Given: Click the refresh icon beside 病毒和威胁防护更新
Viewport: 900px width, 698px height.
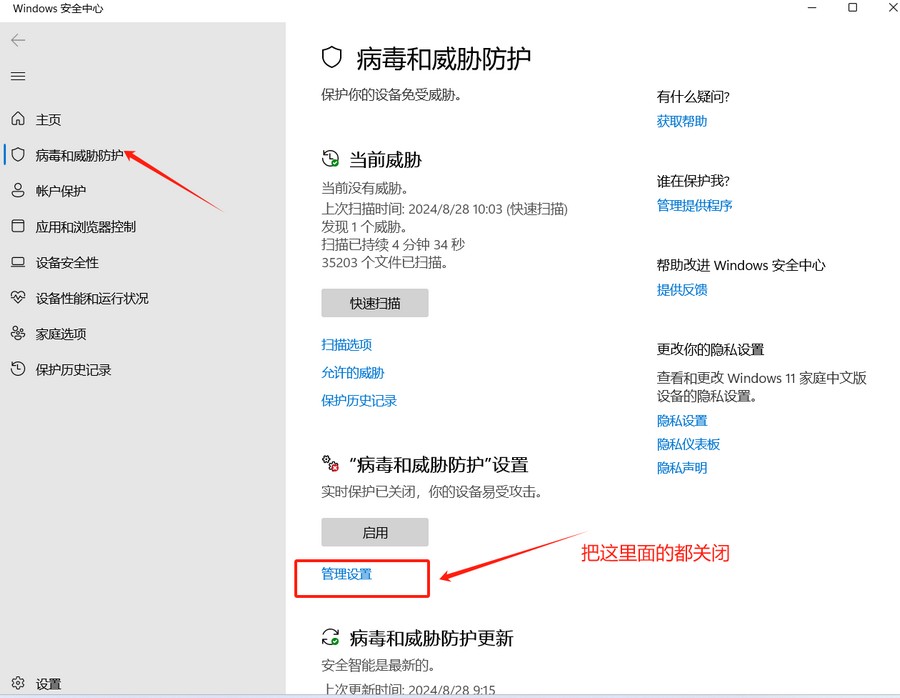Looking at the screenshot, I should point(331,637).
